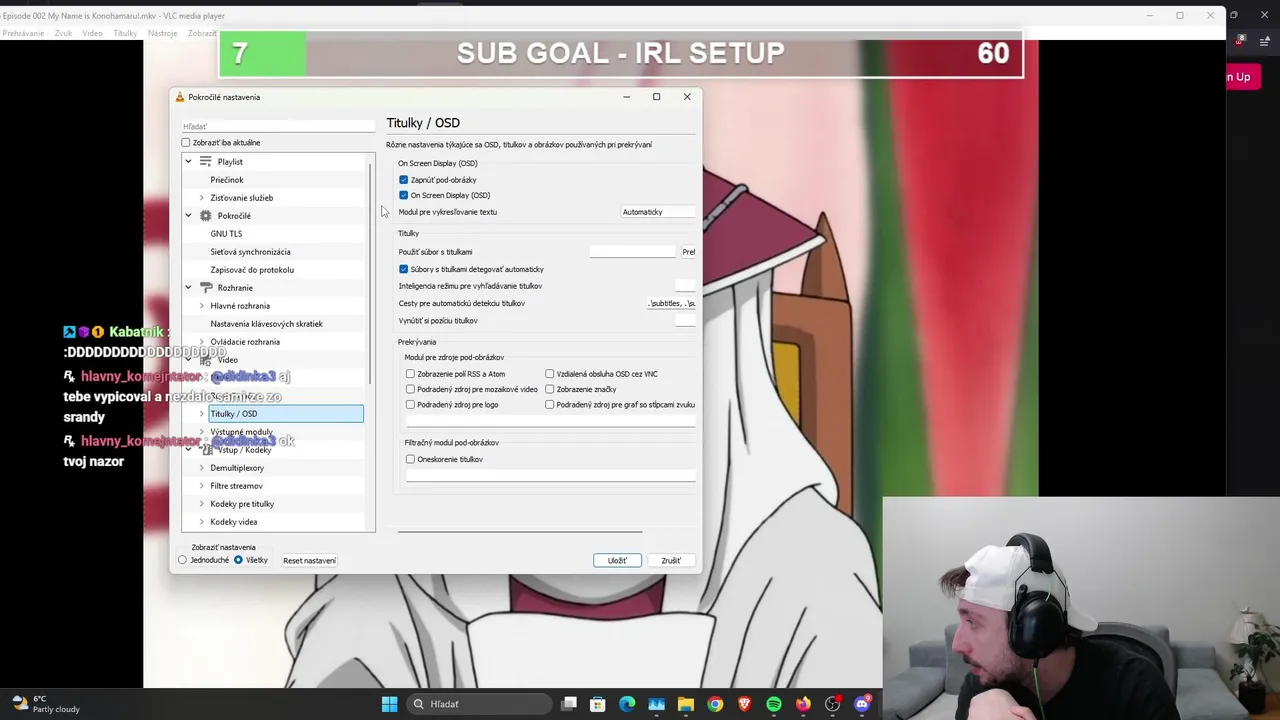1280x720 pixels.
Task: Select 'Zapisovač do protokolu' tree item
Action: pos(252,270)
